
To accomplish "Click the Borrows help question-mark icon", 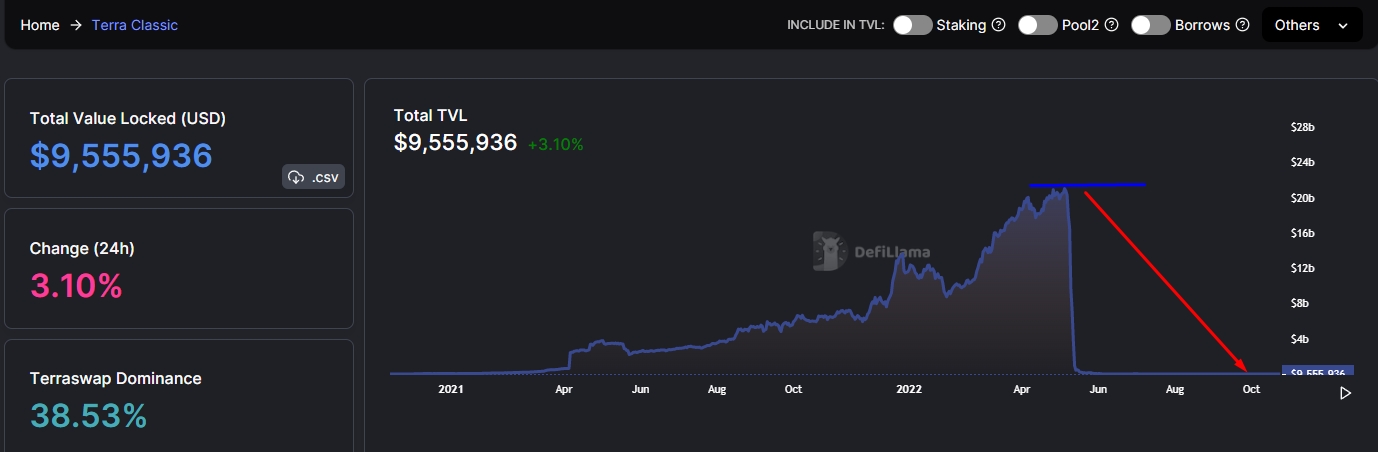I will pos(1243,25).
